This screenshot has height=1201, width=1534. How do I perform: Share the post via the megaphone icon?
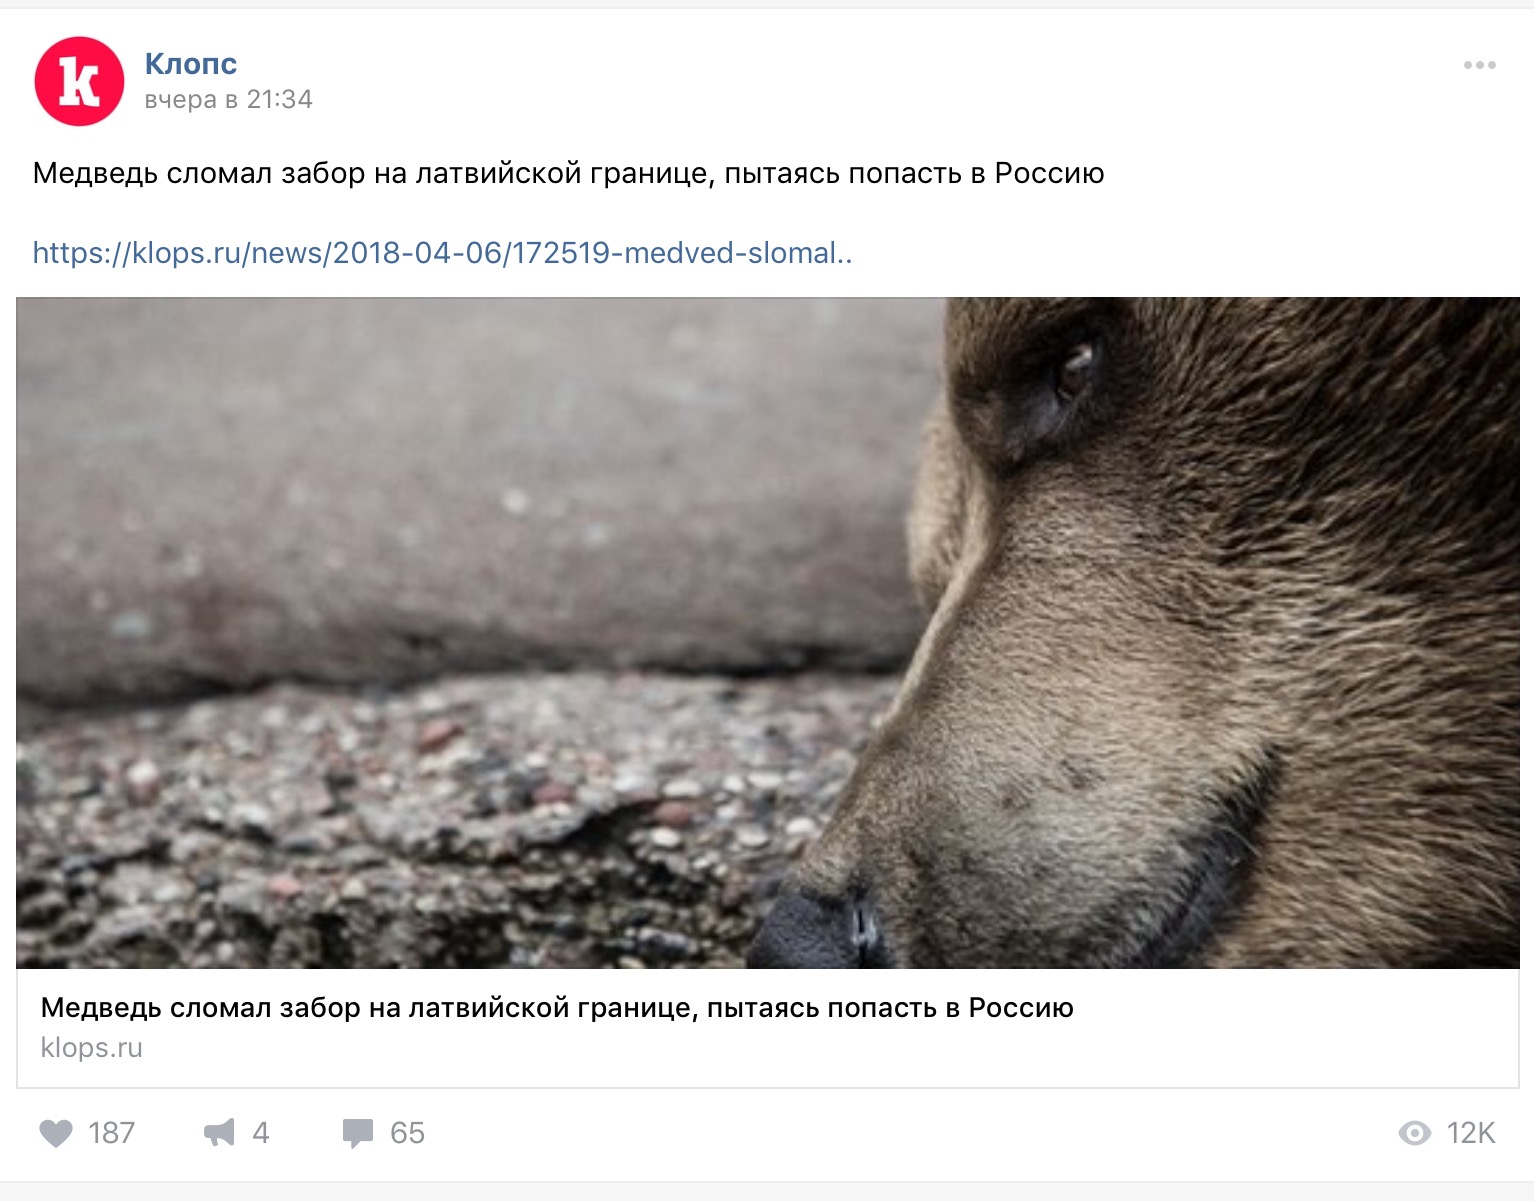pos(219,1133)
